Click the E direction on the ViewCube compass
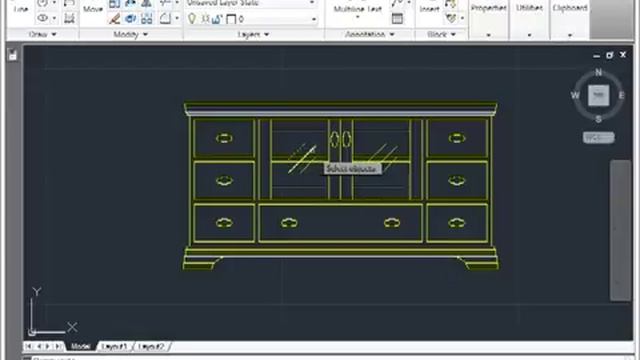 [622, 96]
